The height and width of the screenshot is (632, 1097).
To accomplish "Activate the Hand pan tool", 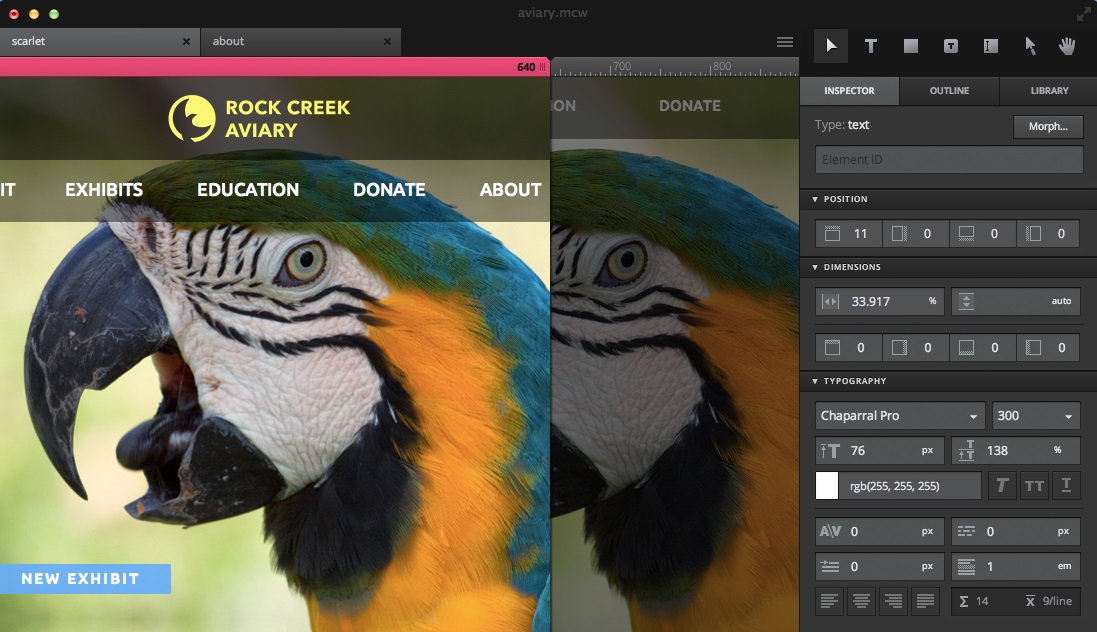I will click(1066, 45).
